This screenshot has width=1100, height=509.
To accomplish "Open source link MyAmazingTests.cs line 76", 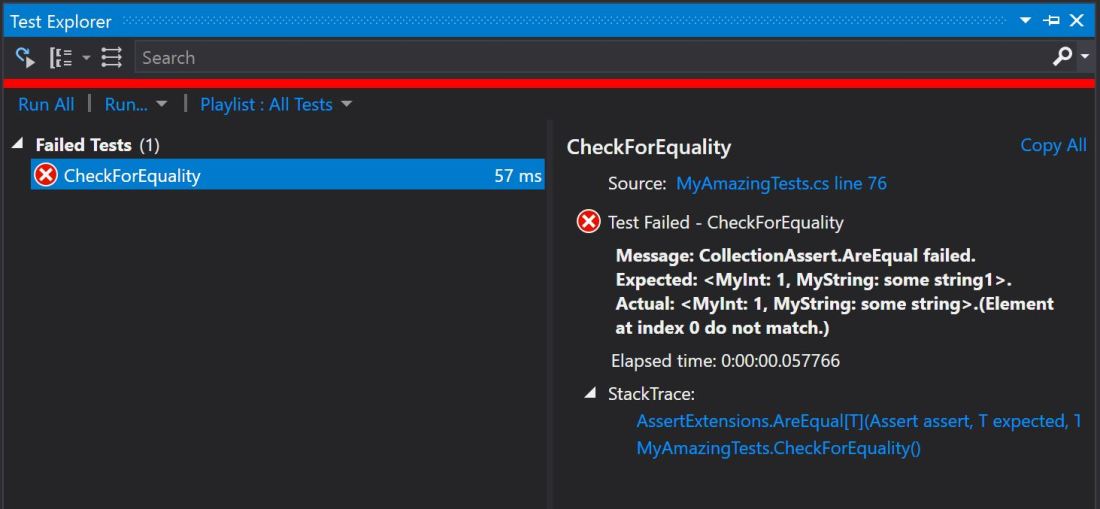I will coord(781,184).
